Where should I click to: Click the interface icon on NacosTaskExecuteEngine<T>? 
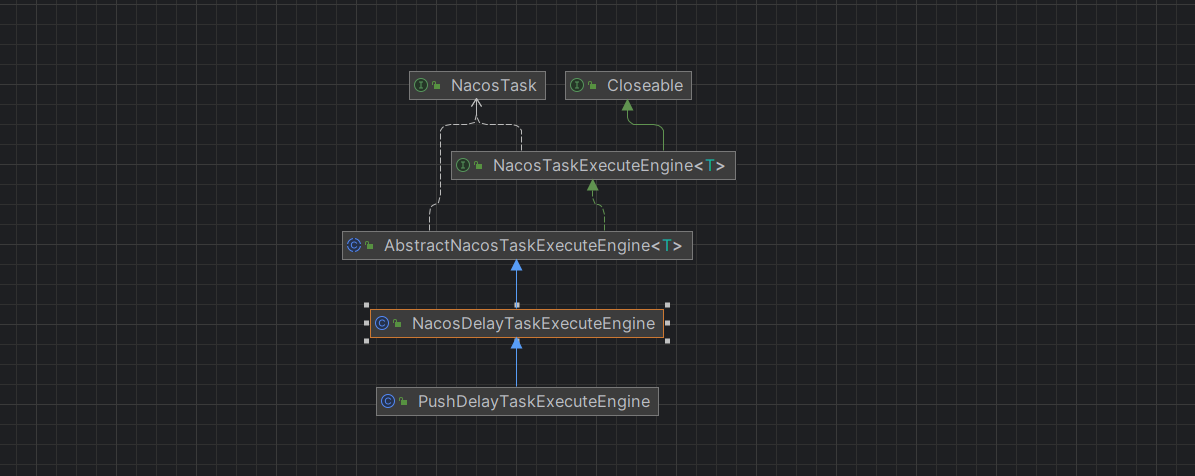click(x=463, y=165)
